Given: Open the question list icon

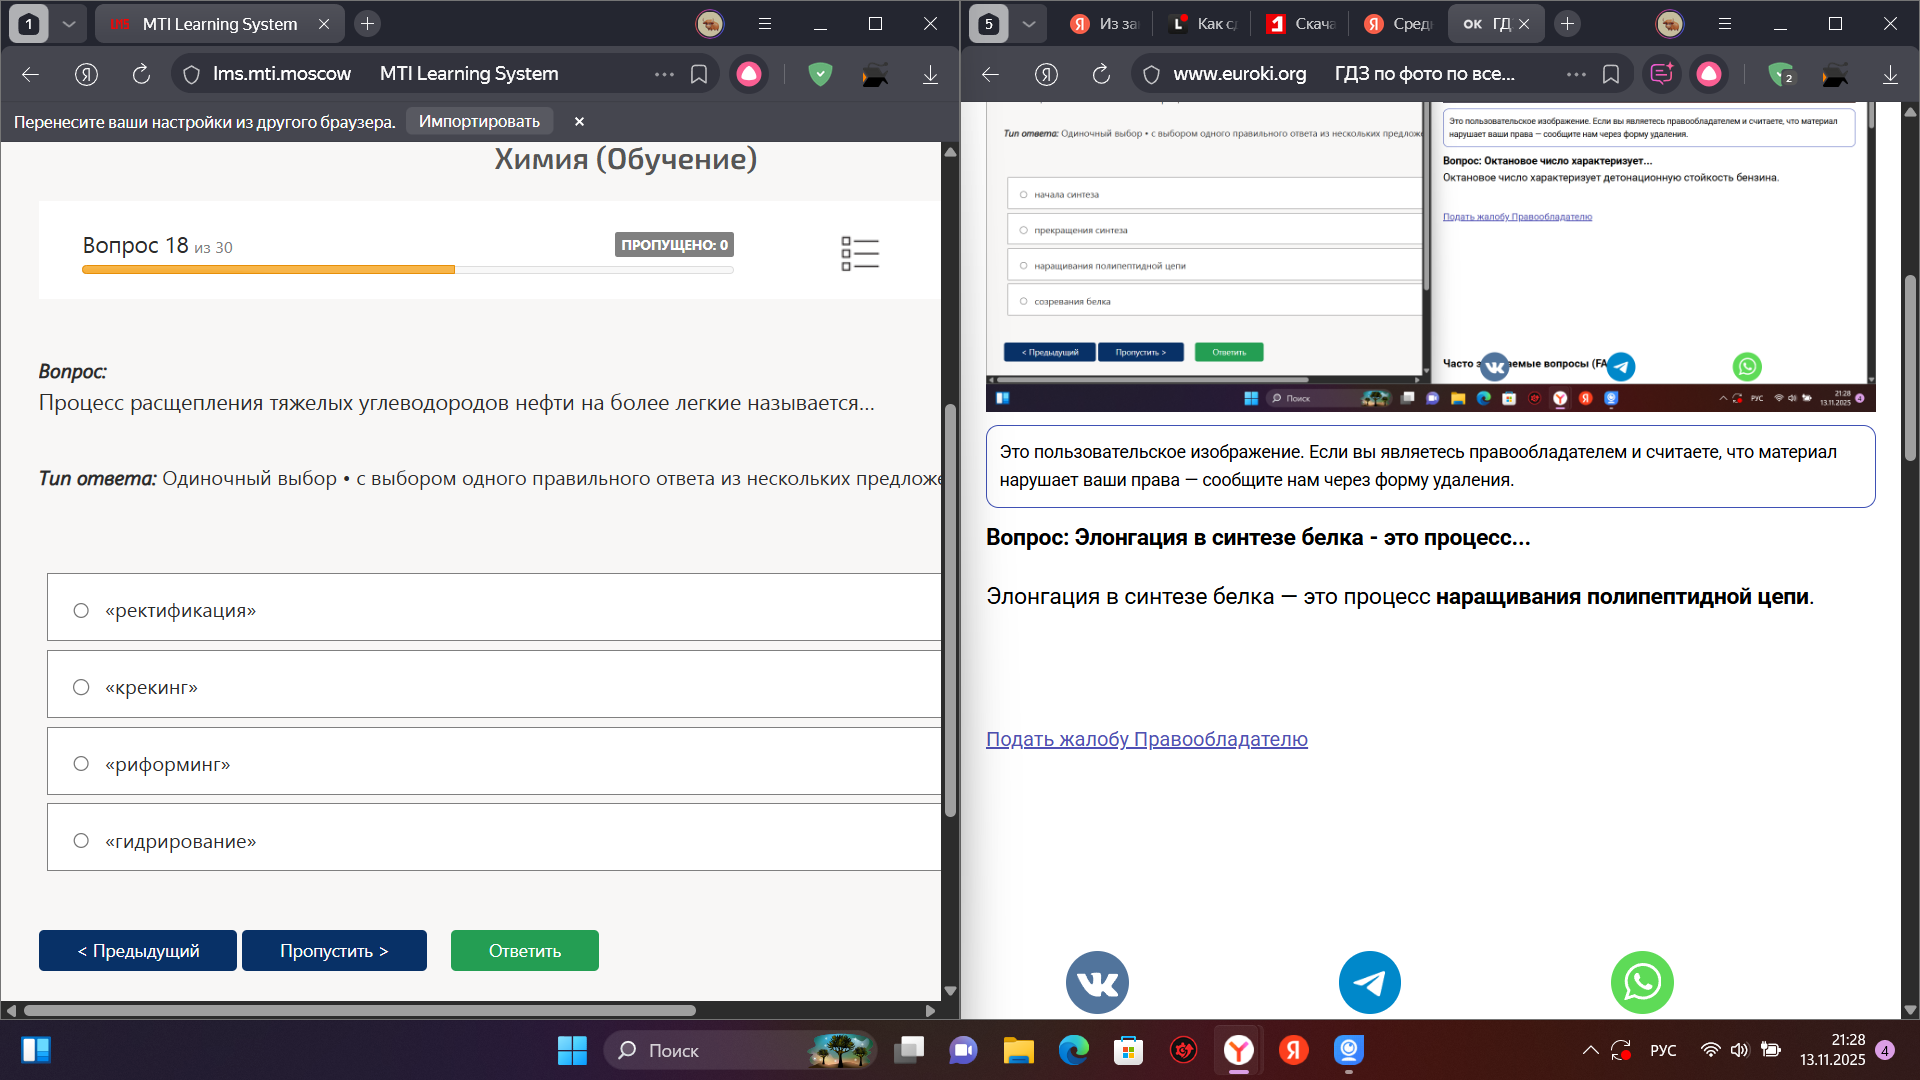Looking at the screenshot, I should pyautogui.click(x=860, y=253).
